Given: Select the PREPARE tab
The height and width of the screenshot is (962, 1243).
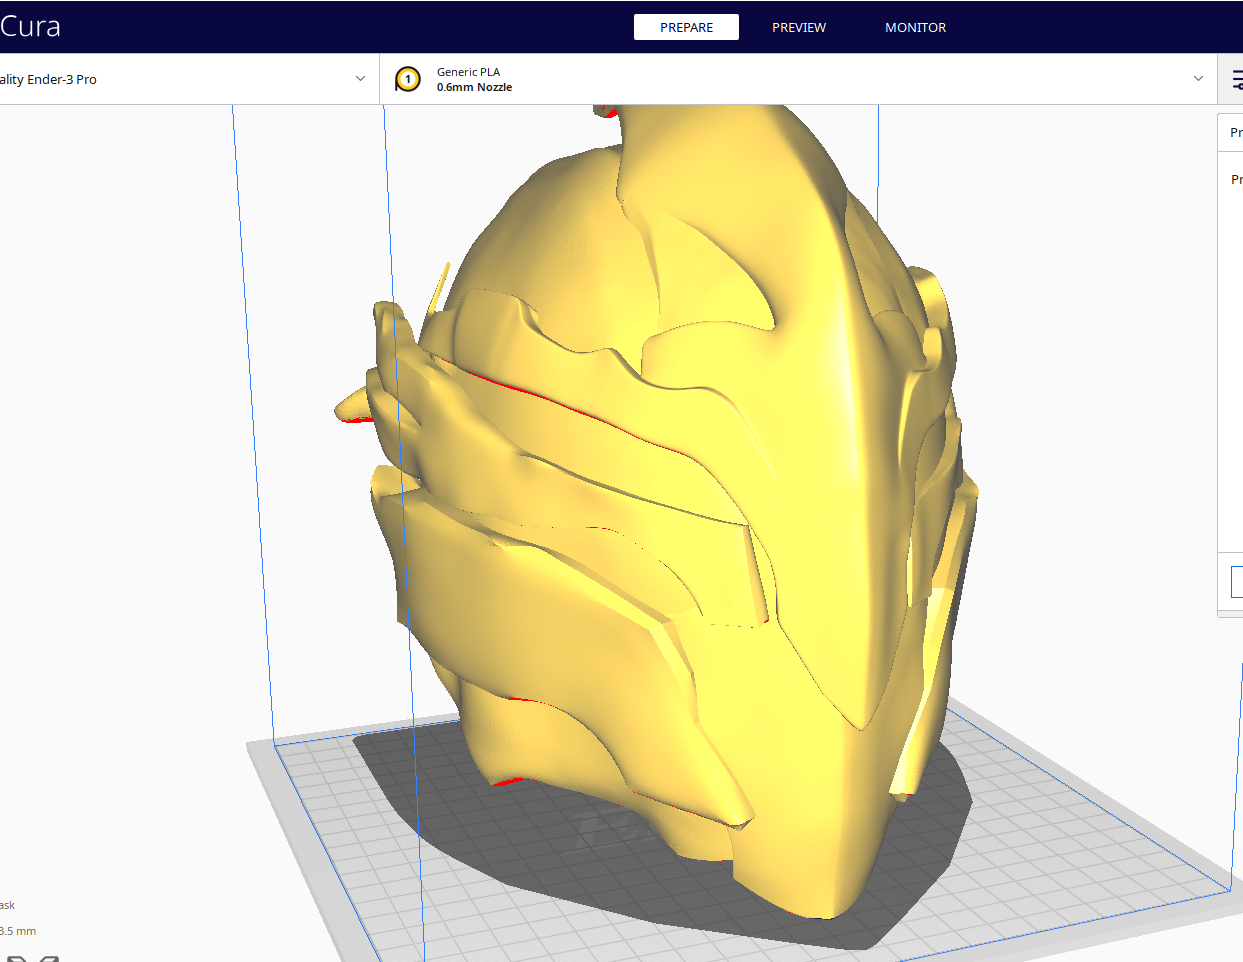Looking at the screenshot, I should (686, 27).
